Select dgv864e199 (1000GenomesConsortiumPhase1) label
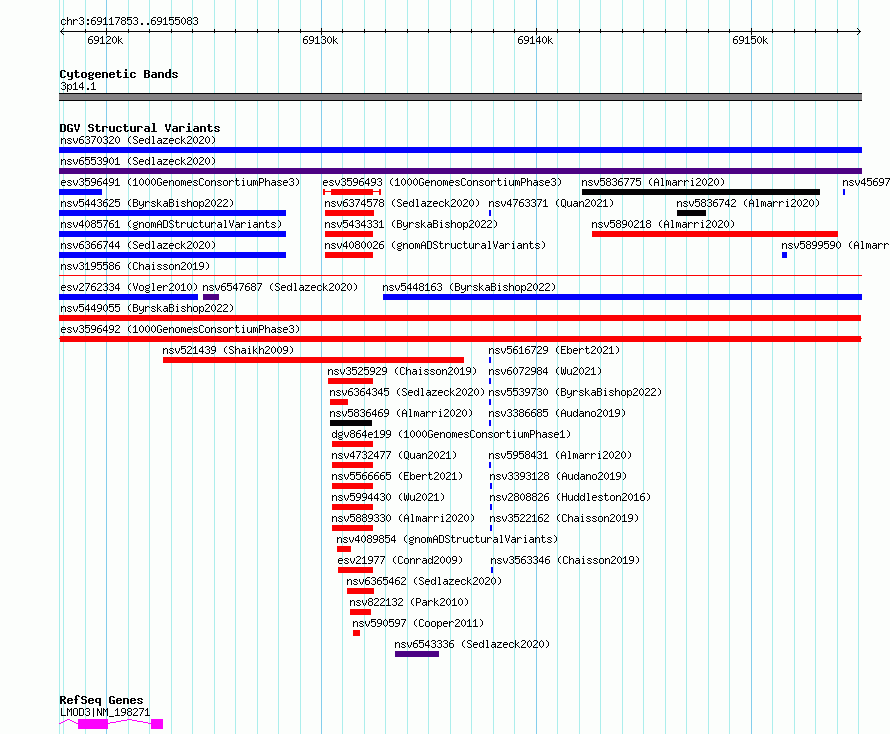Image resolution: width=890 pixels, height=734 pixels. 451,434
